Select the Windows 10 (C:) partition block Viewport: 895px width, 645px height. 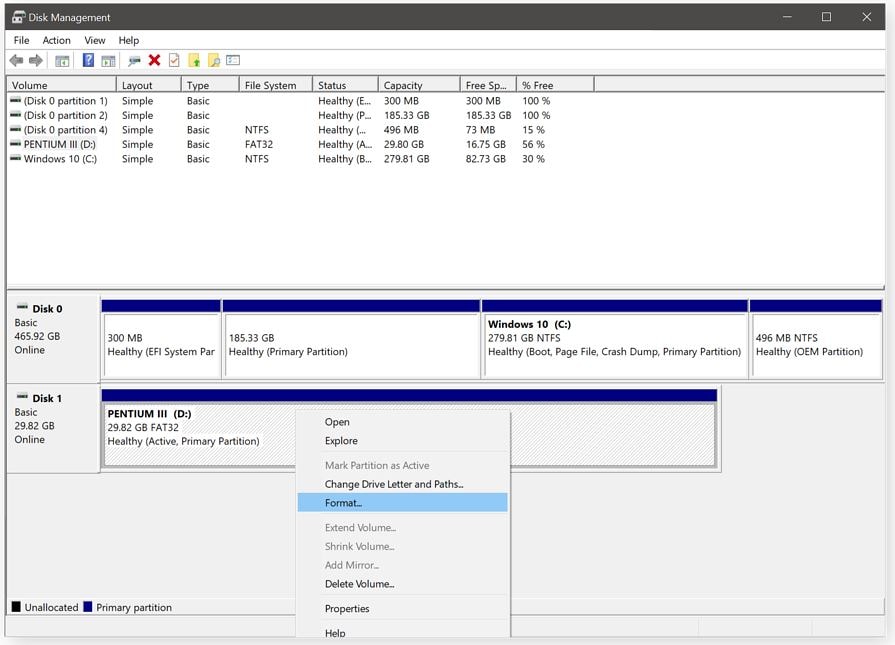tap(615, 338)
